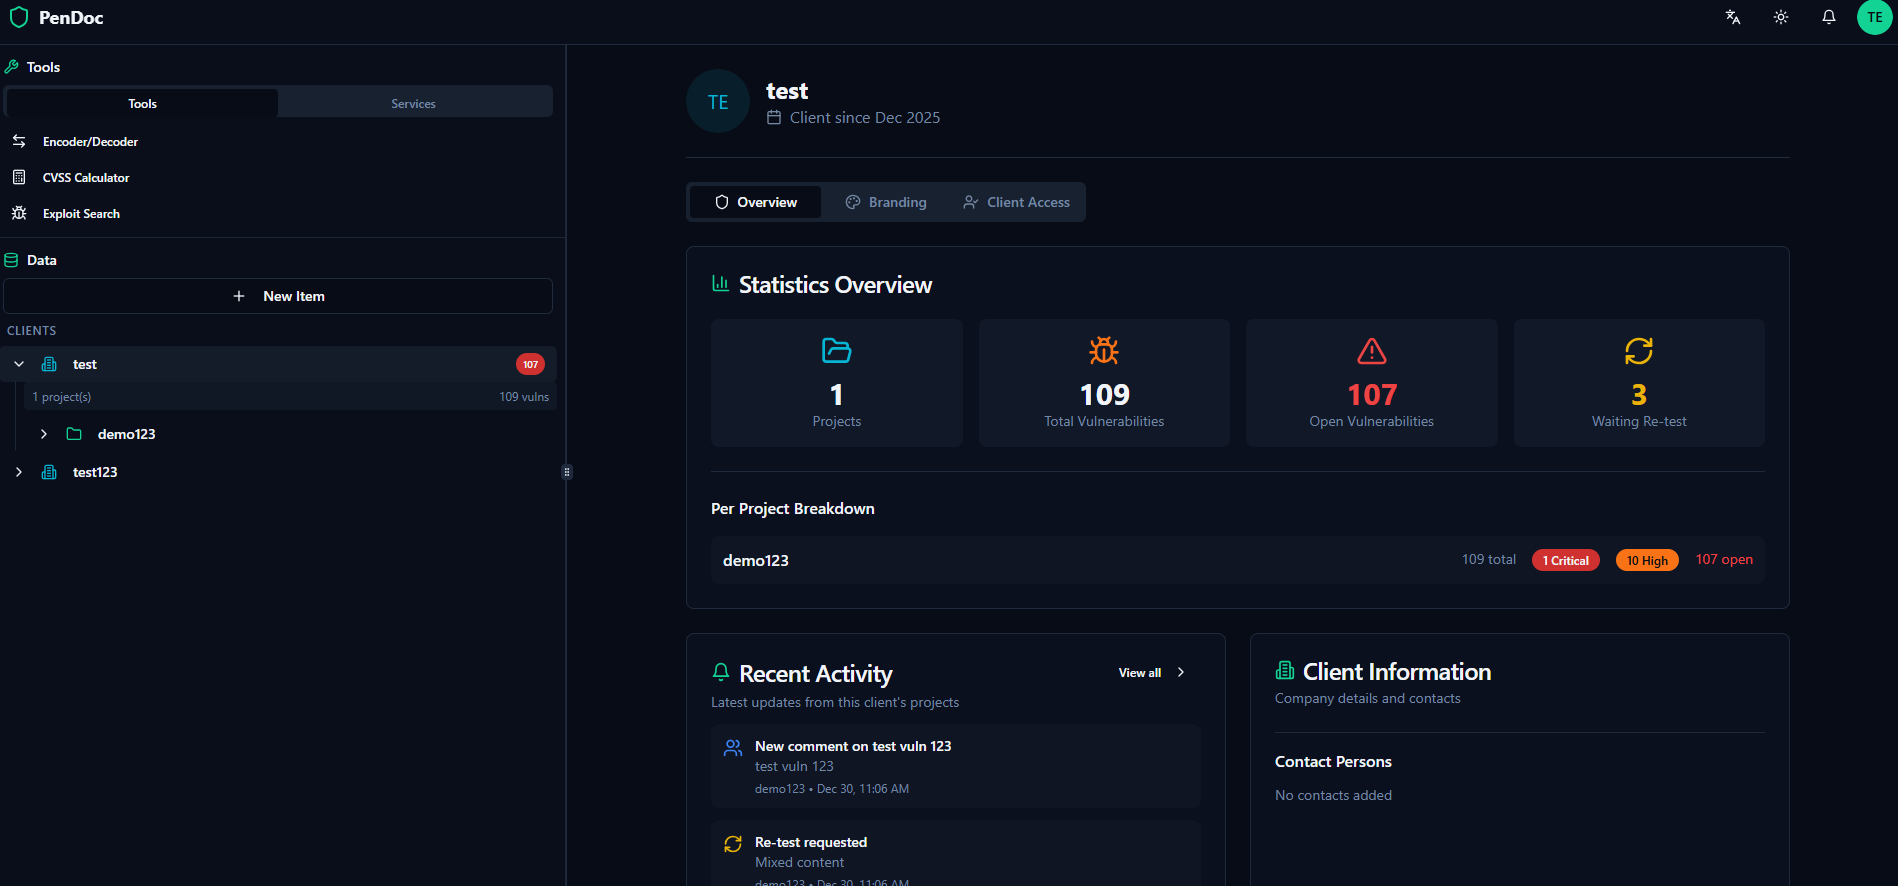Click the sidebar resize handle grip
This screenshot has height=886, width=1898.
[567, 472]
